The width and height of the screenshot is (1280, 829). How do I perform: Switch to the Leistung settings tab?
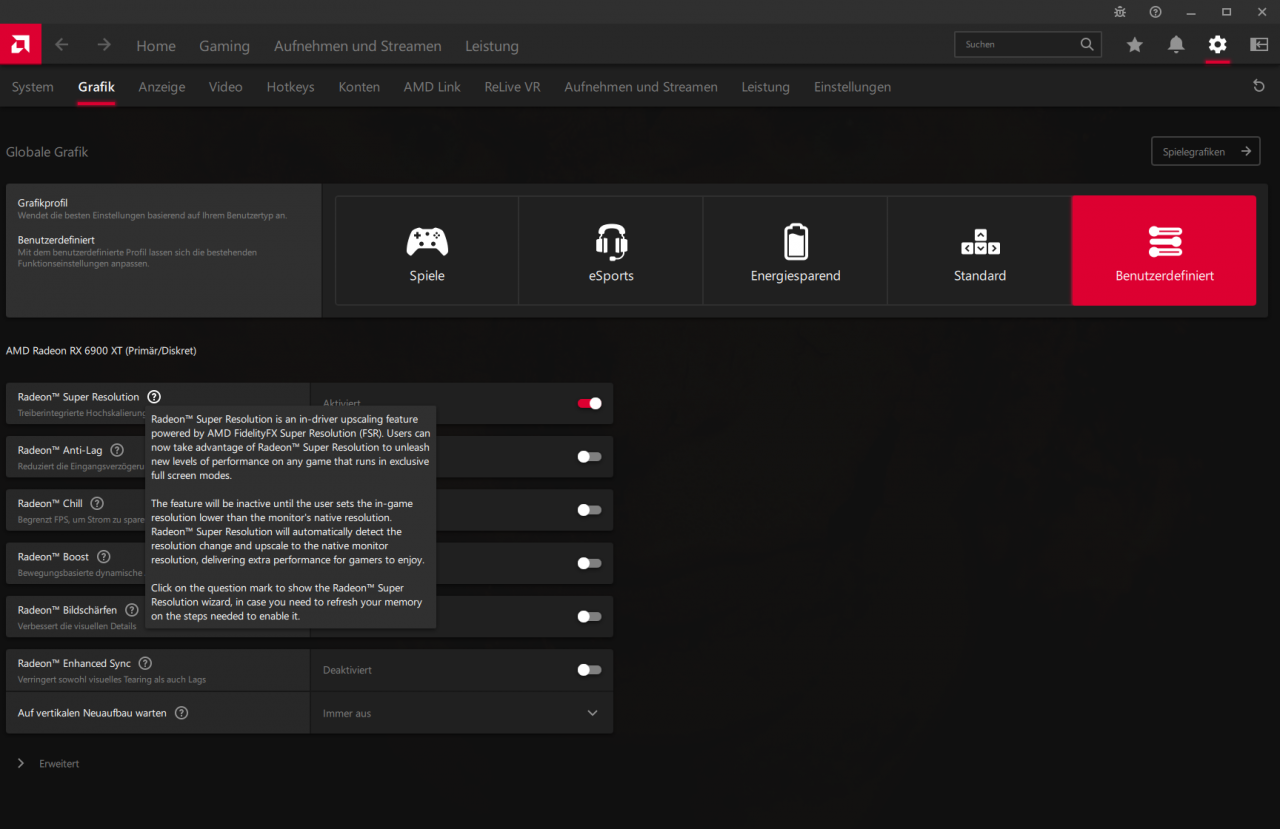(766, 87)
